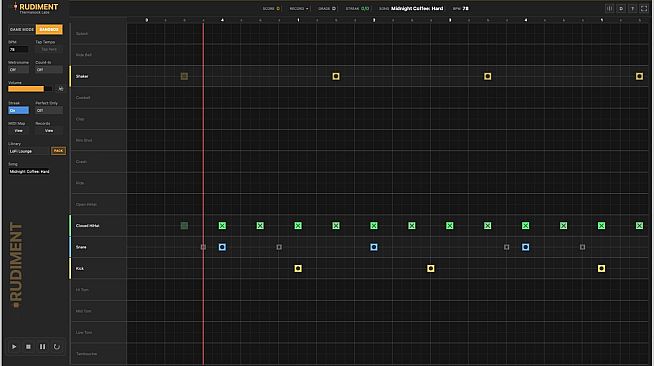This screenshot has height=366, width=654.
Task: Click the Grade indicator in top bar
Action: pos(327,8)
